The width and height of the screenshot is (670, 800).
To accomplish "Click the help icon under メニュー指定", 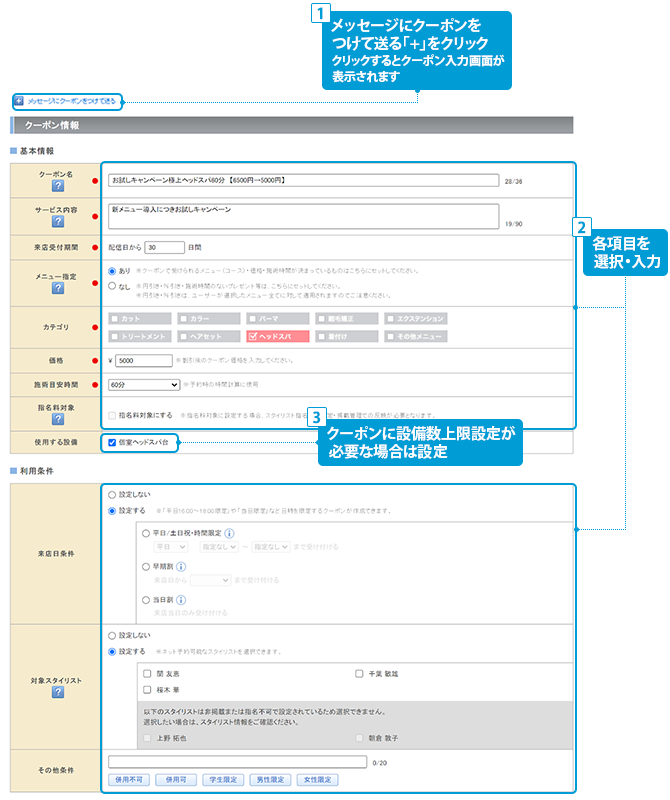I will tap(58, 288).
